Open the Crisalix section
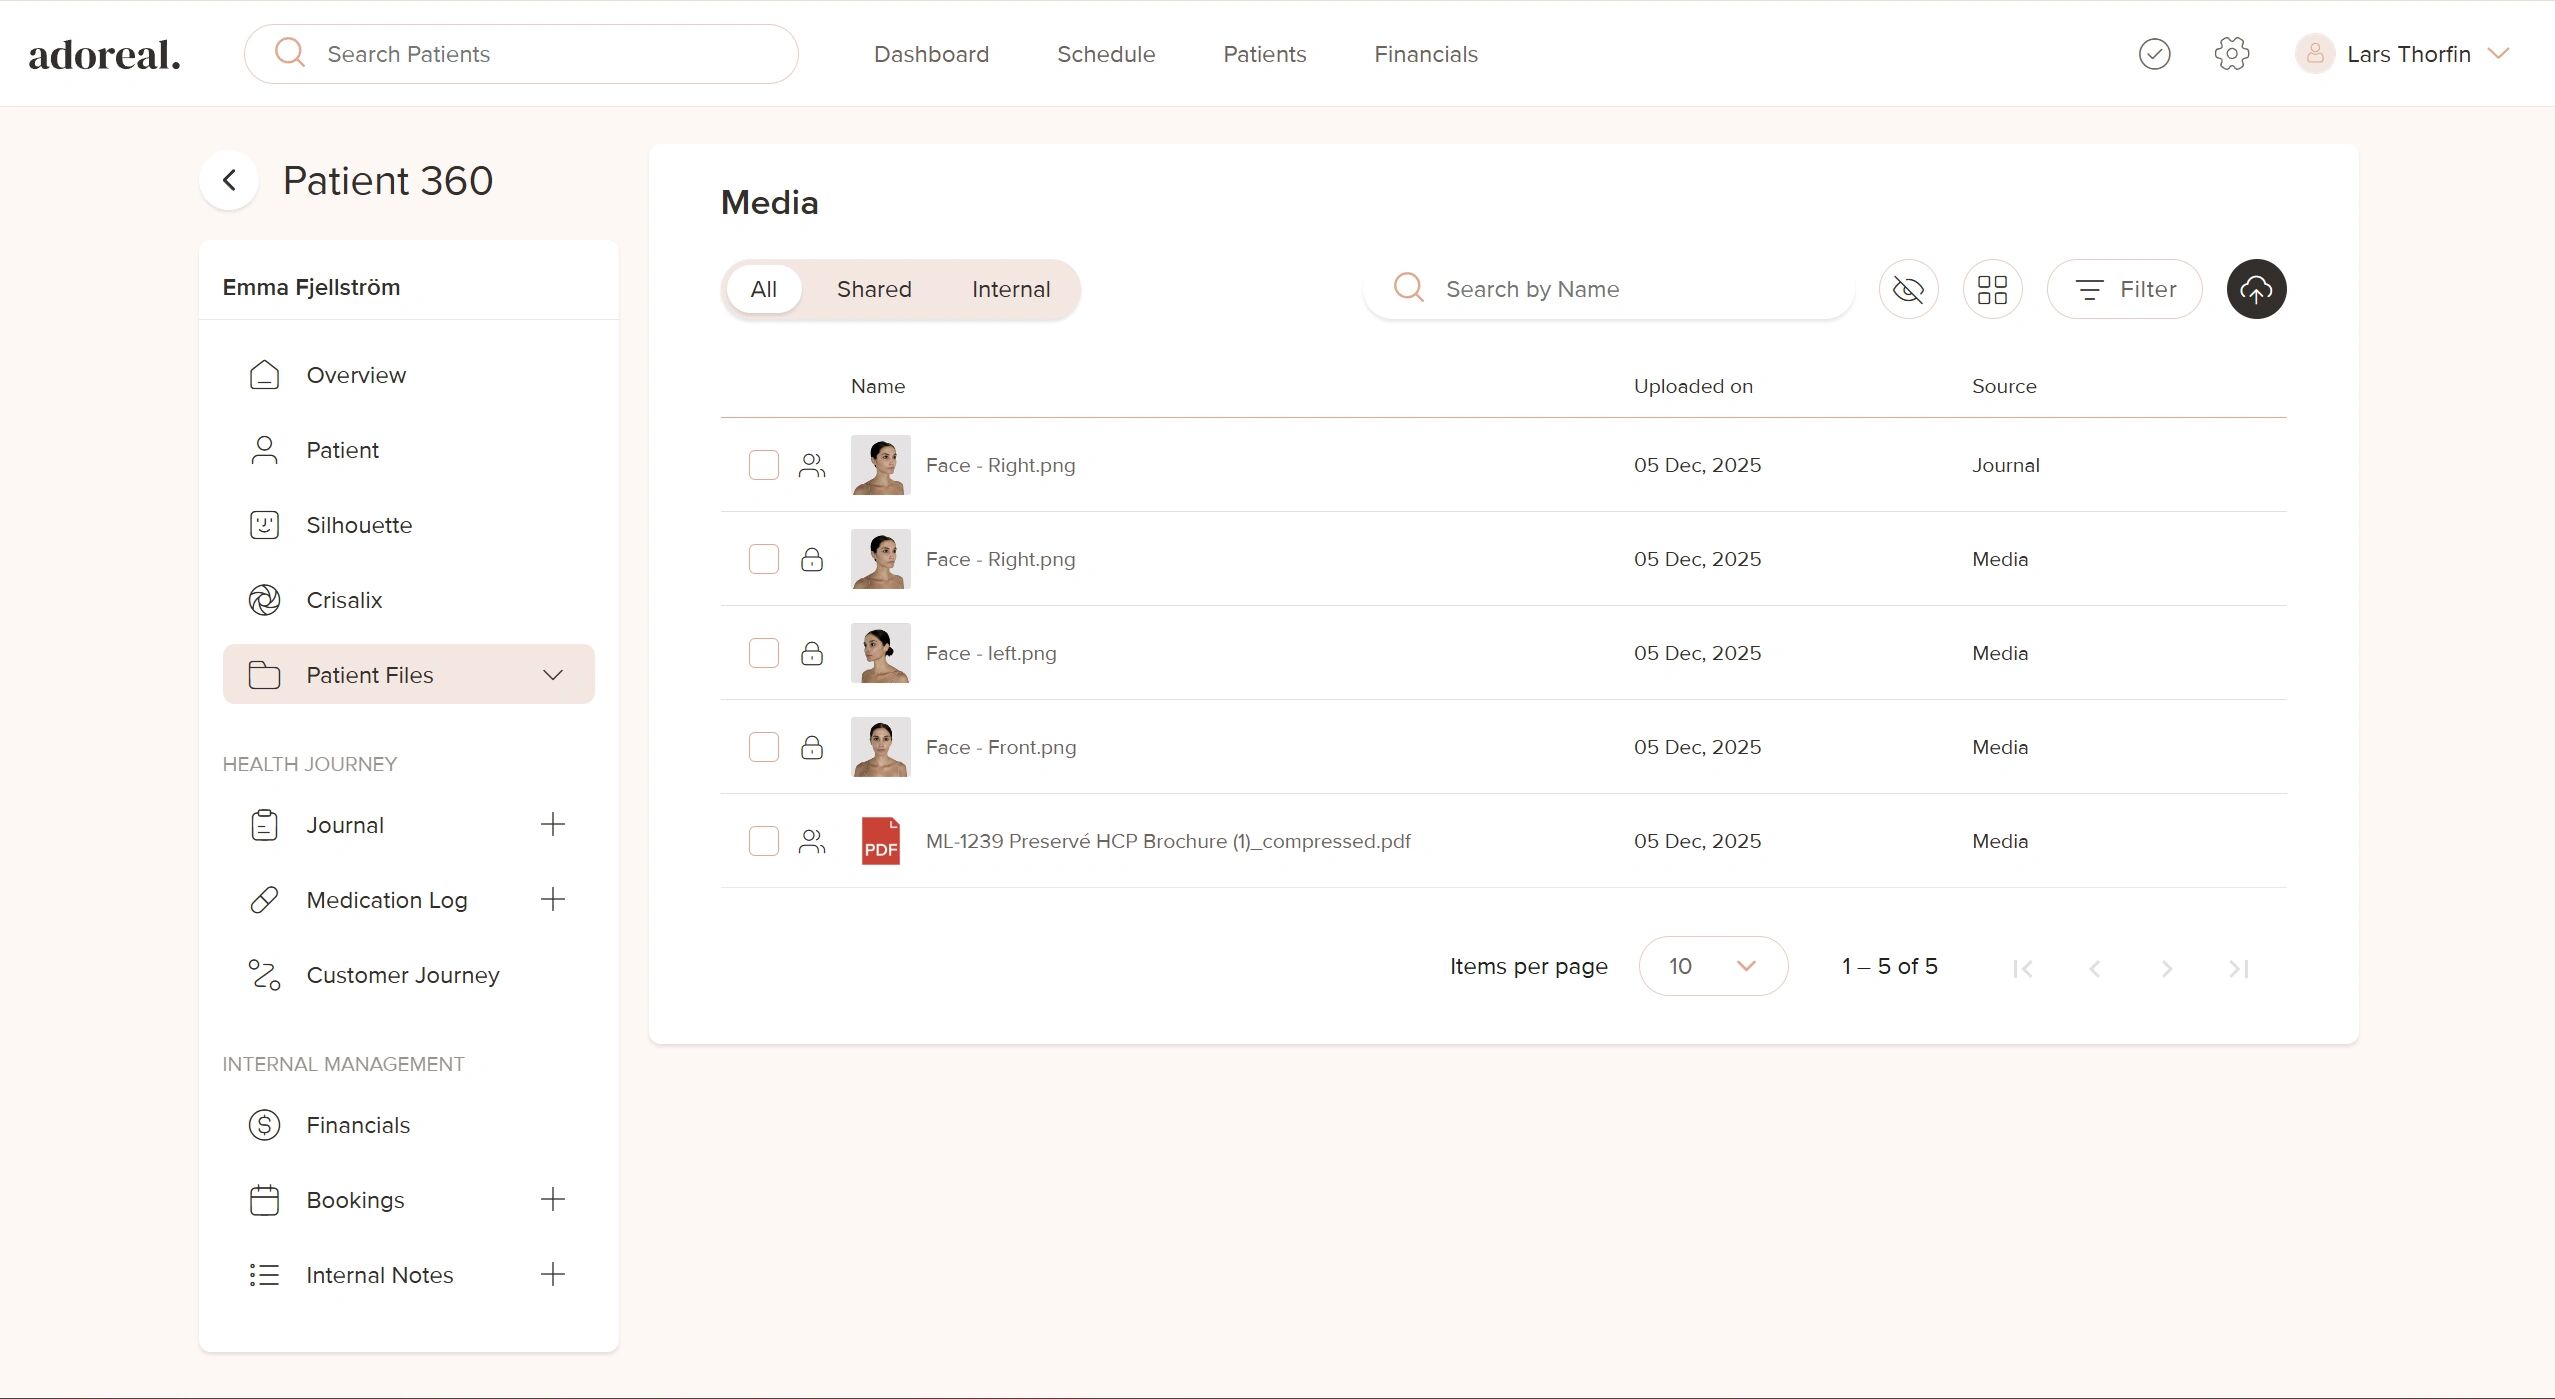This screenshot has height=1399, width=2555. click(x=344, y=600)
